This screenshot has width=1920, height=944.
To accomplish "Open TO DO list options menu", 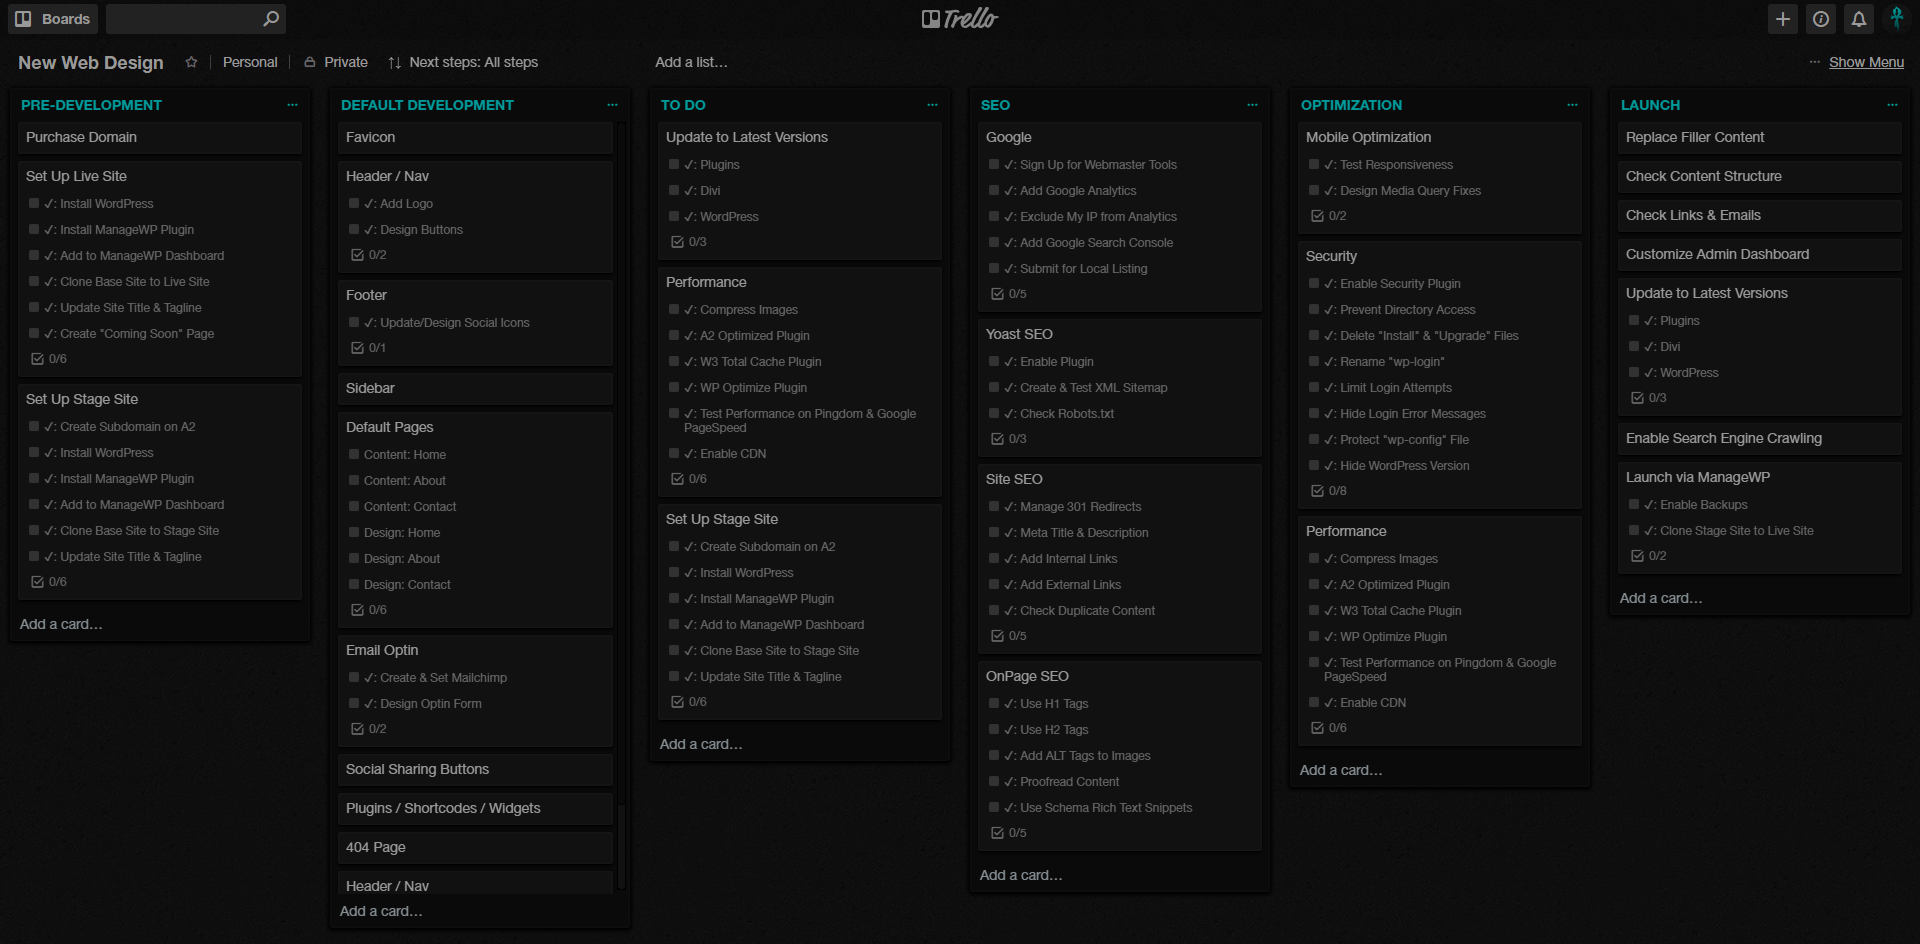I will pyautogui.click(x=932, y=105).
